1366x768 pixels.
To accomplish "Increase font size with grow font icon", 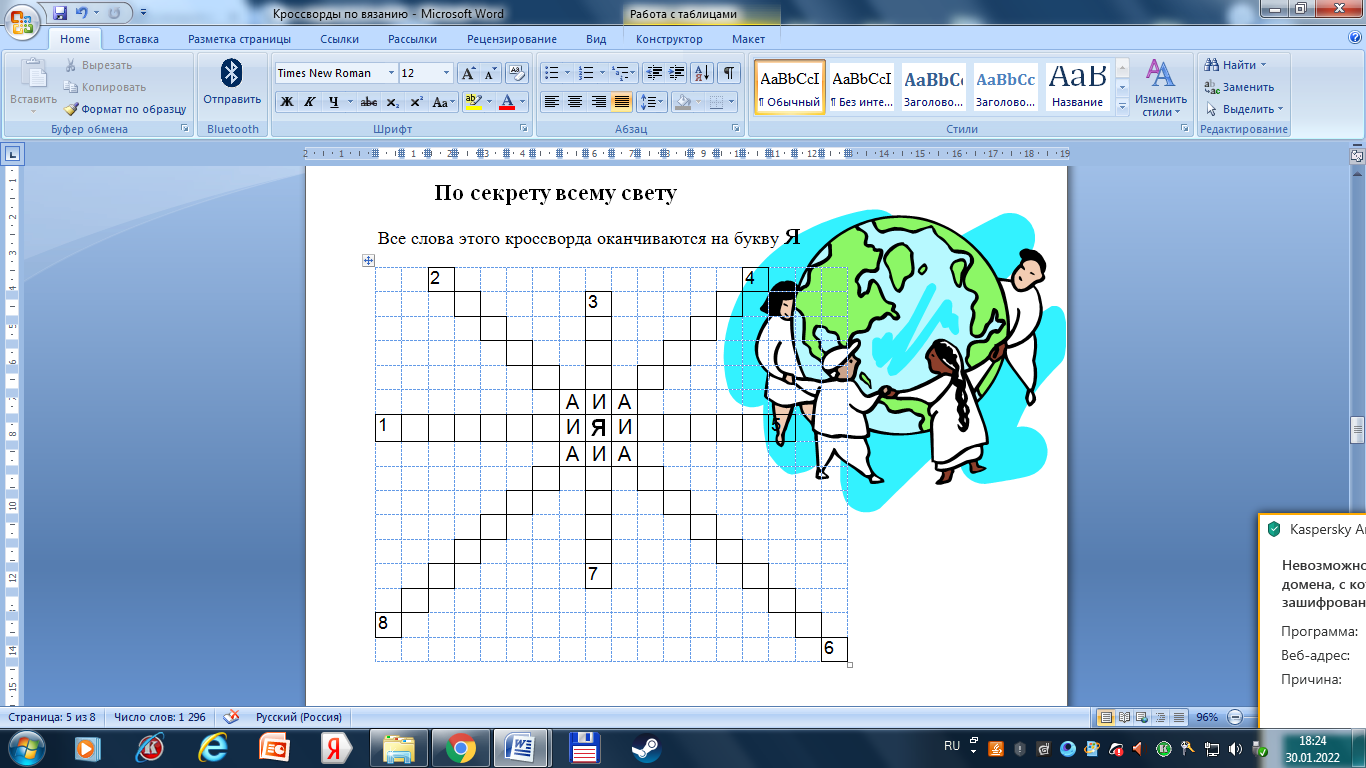I will click(x=468, y=73).
